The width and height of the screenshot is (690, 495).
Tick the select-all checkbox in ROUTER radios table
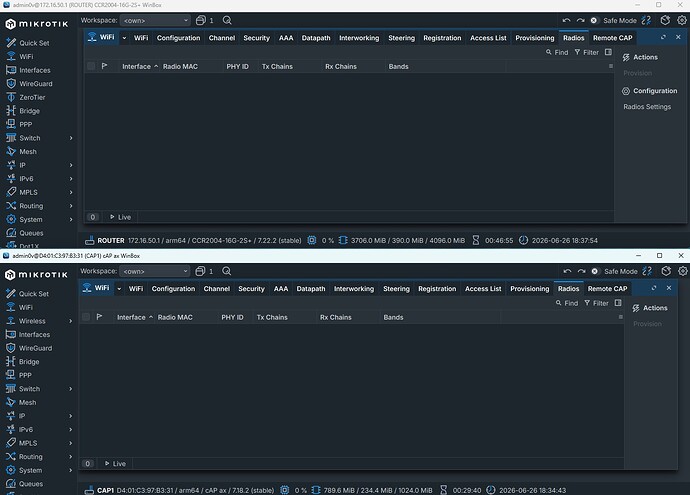pyautogui.click(x=91, y=66)
